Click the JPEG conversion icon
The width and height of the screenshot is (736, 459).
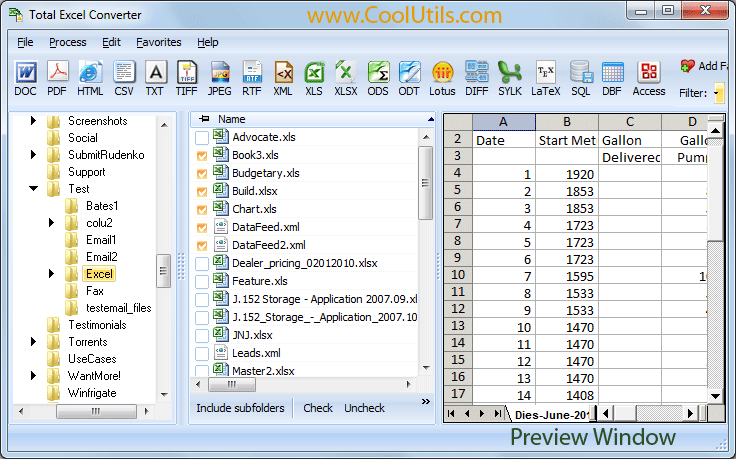point(220,78)
